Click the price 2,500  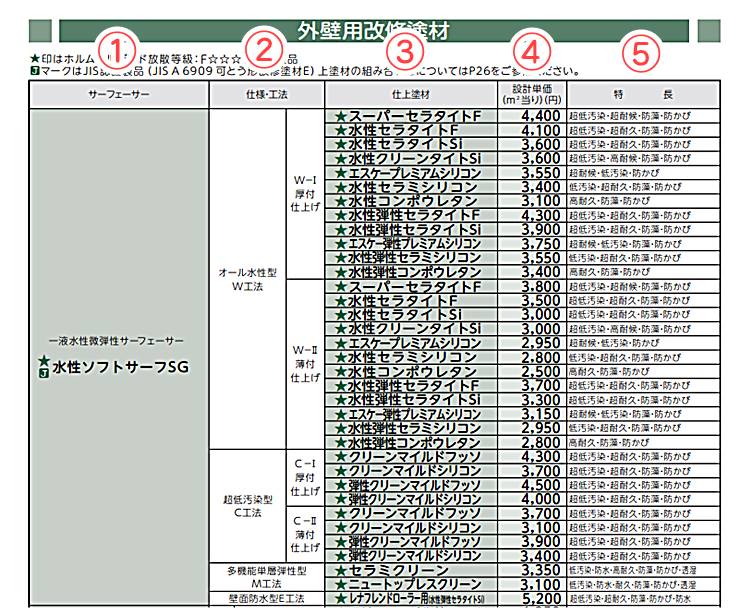[541, 372]
